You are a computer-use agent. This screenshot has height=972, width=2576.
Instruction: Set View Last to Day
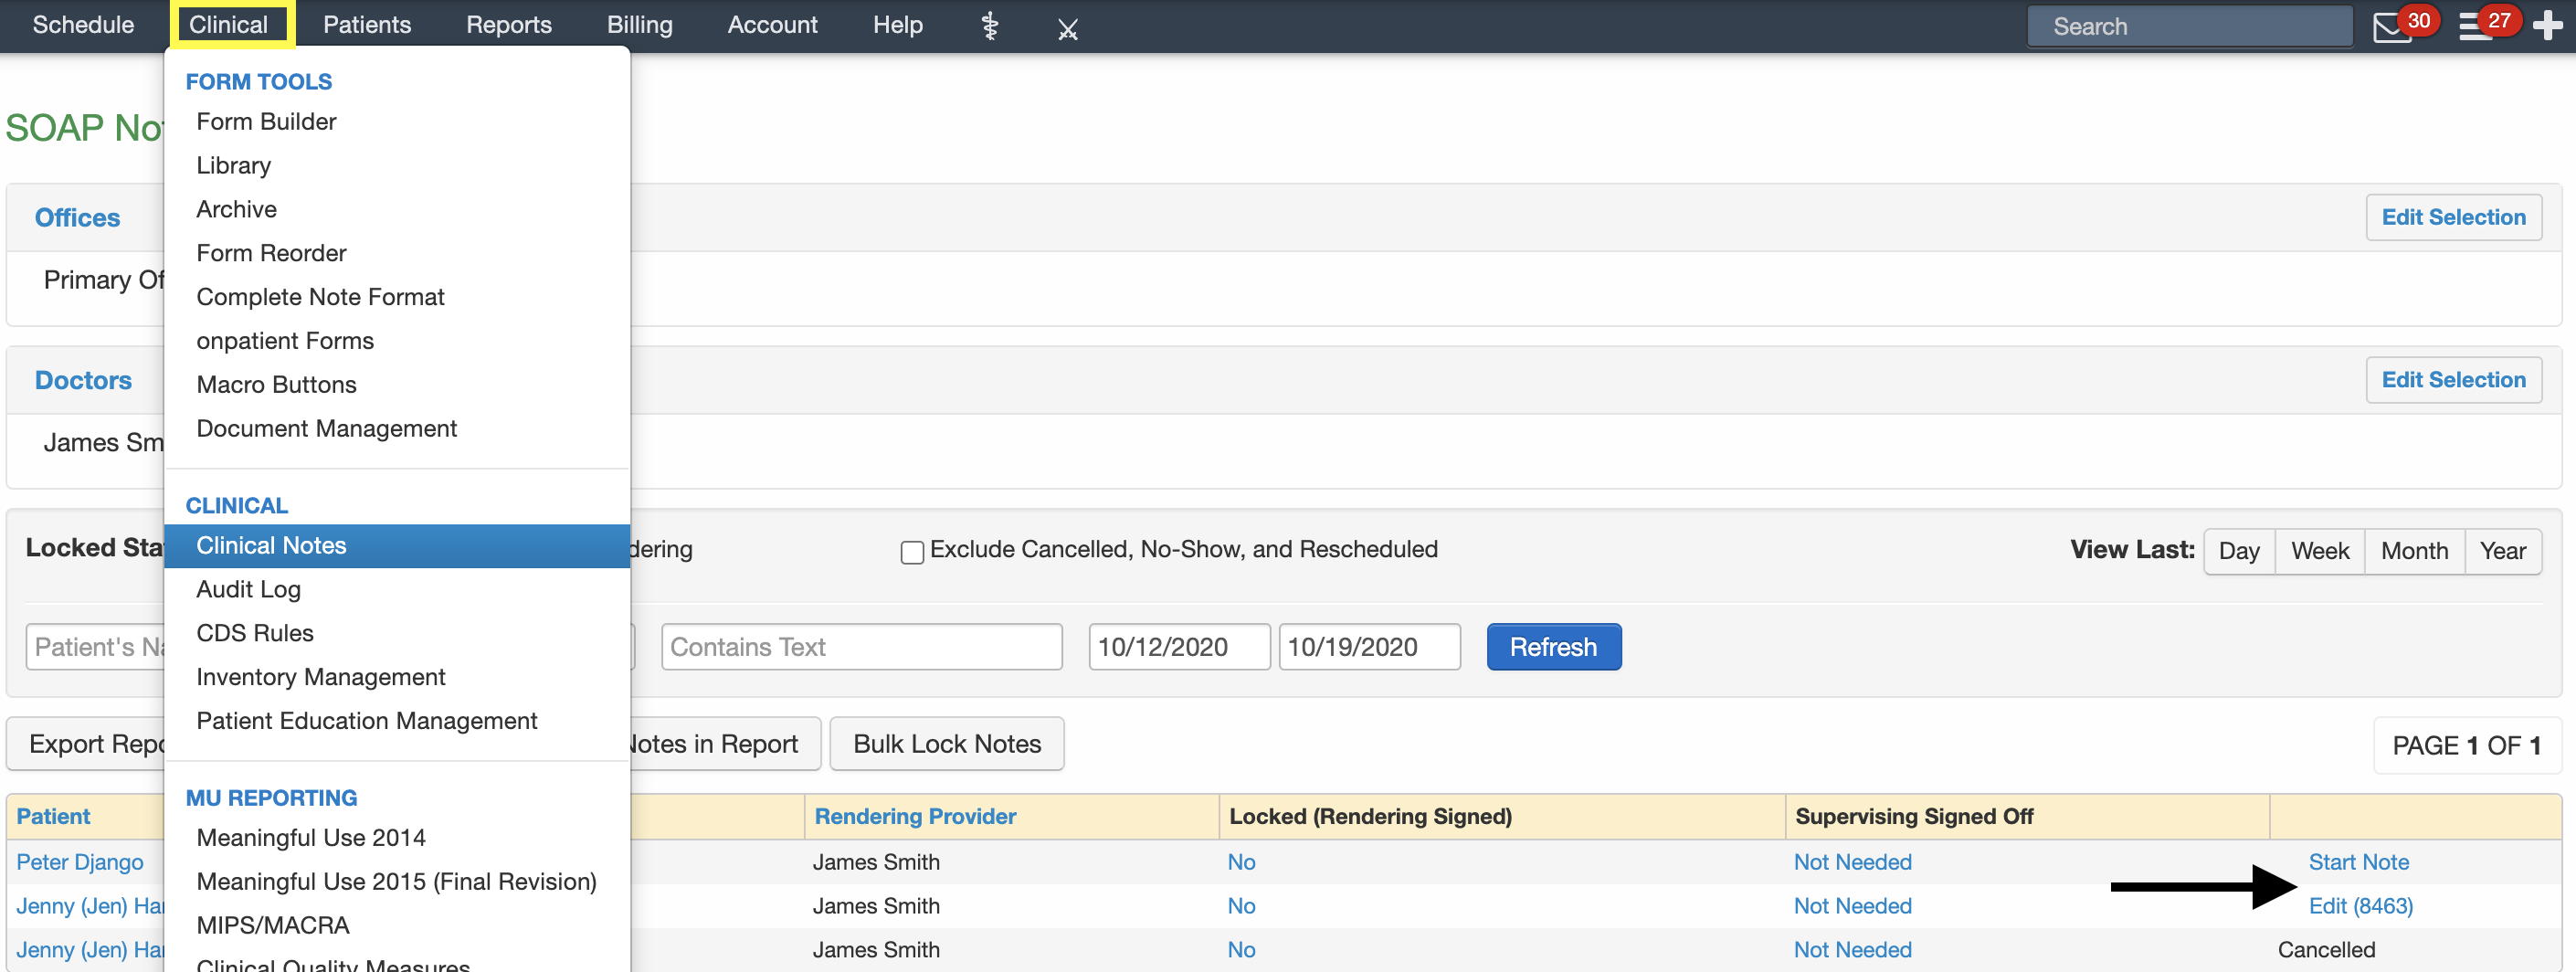2238,551
